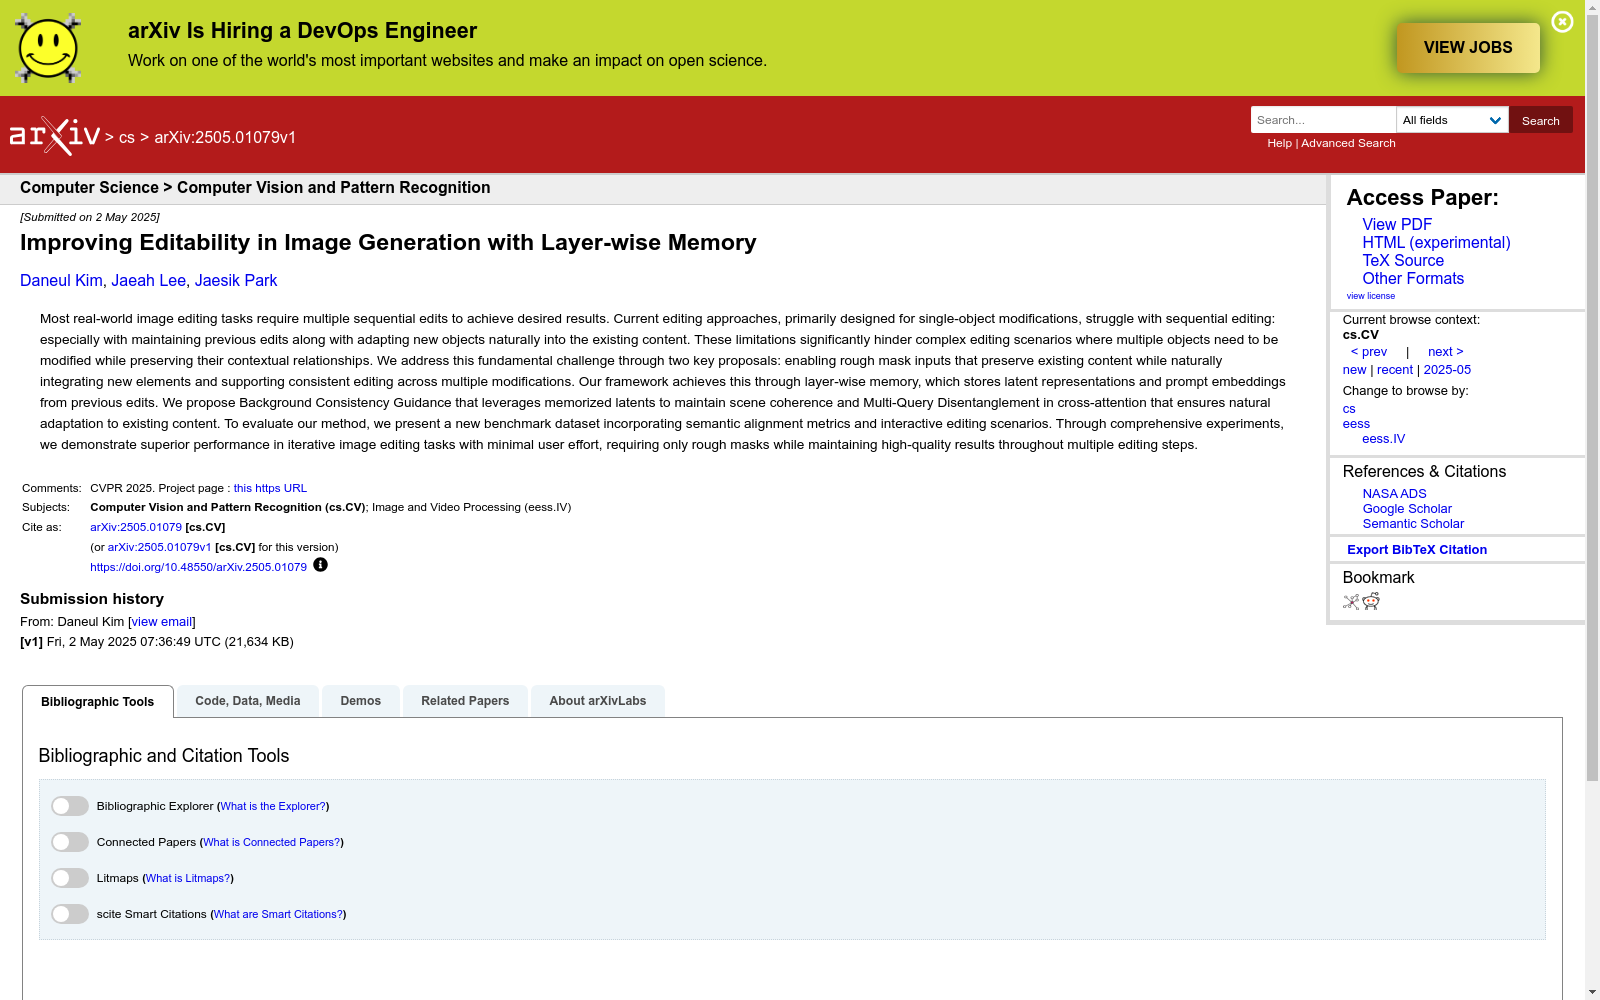Enable the Bibliographic Explorer toggle
Viewport: 1600px width, 1000px height.
tap(70, 806)
